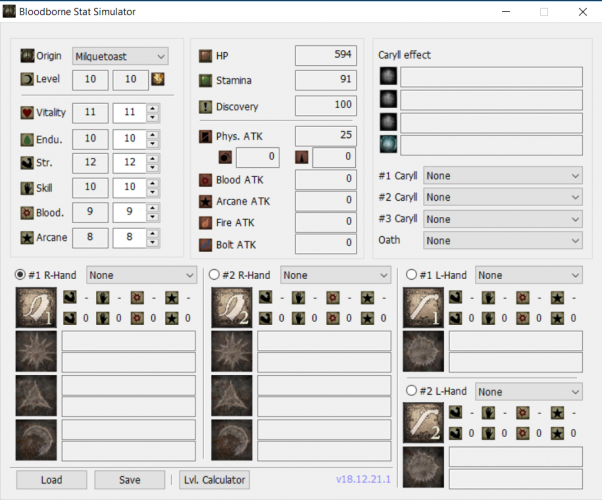Close the Bloodborne Stat Simulator window

583,12
